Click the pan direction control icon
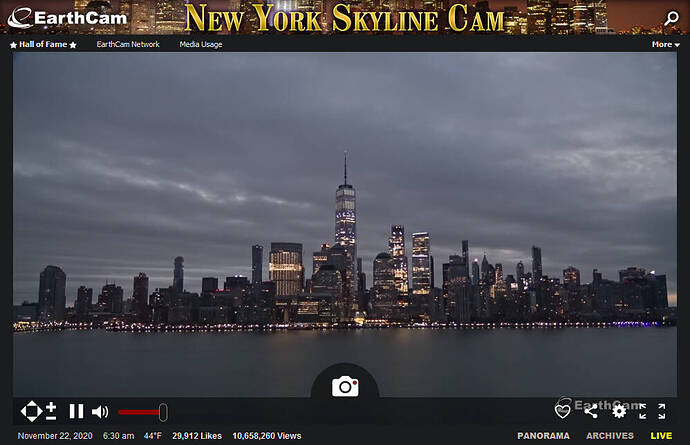 tap(31, 412)
